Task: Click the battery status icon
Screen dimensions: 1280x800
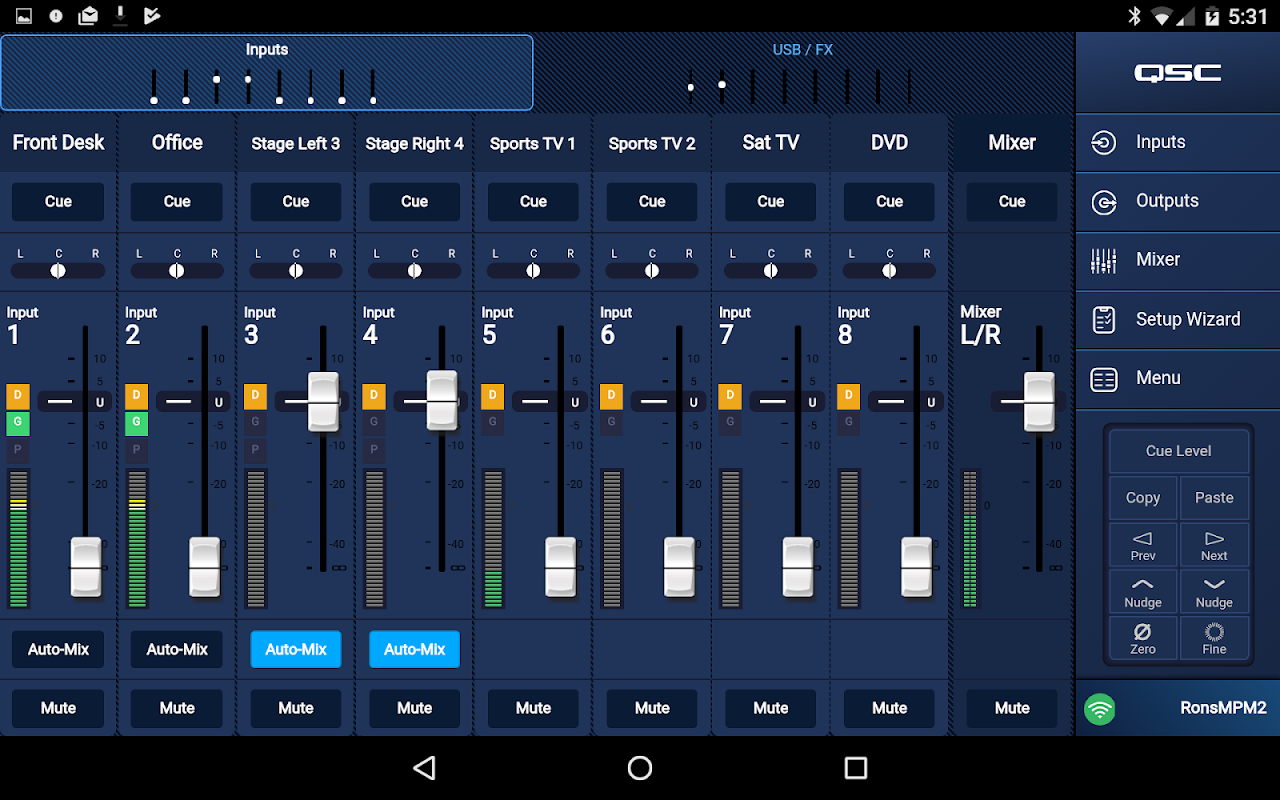Action: [1212, 16]
